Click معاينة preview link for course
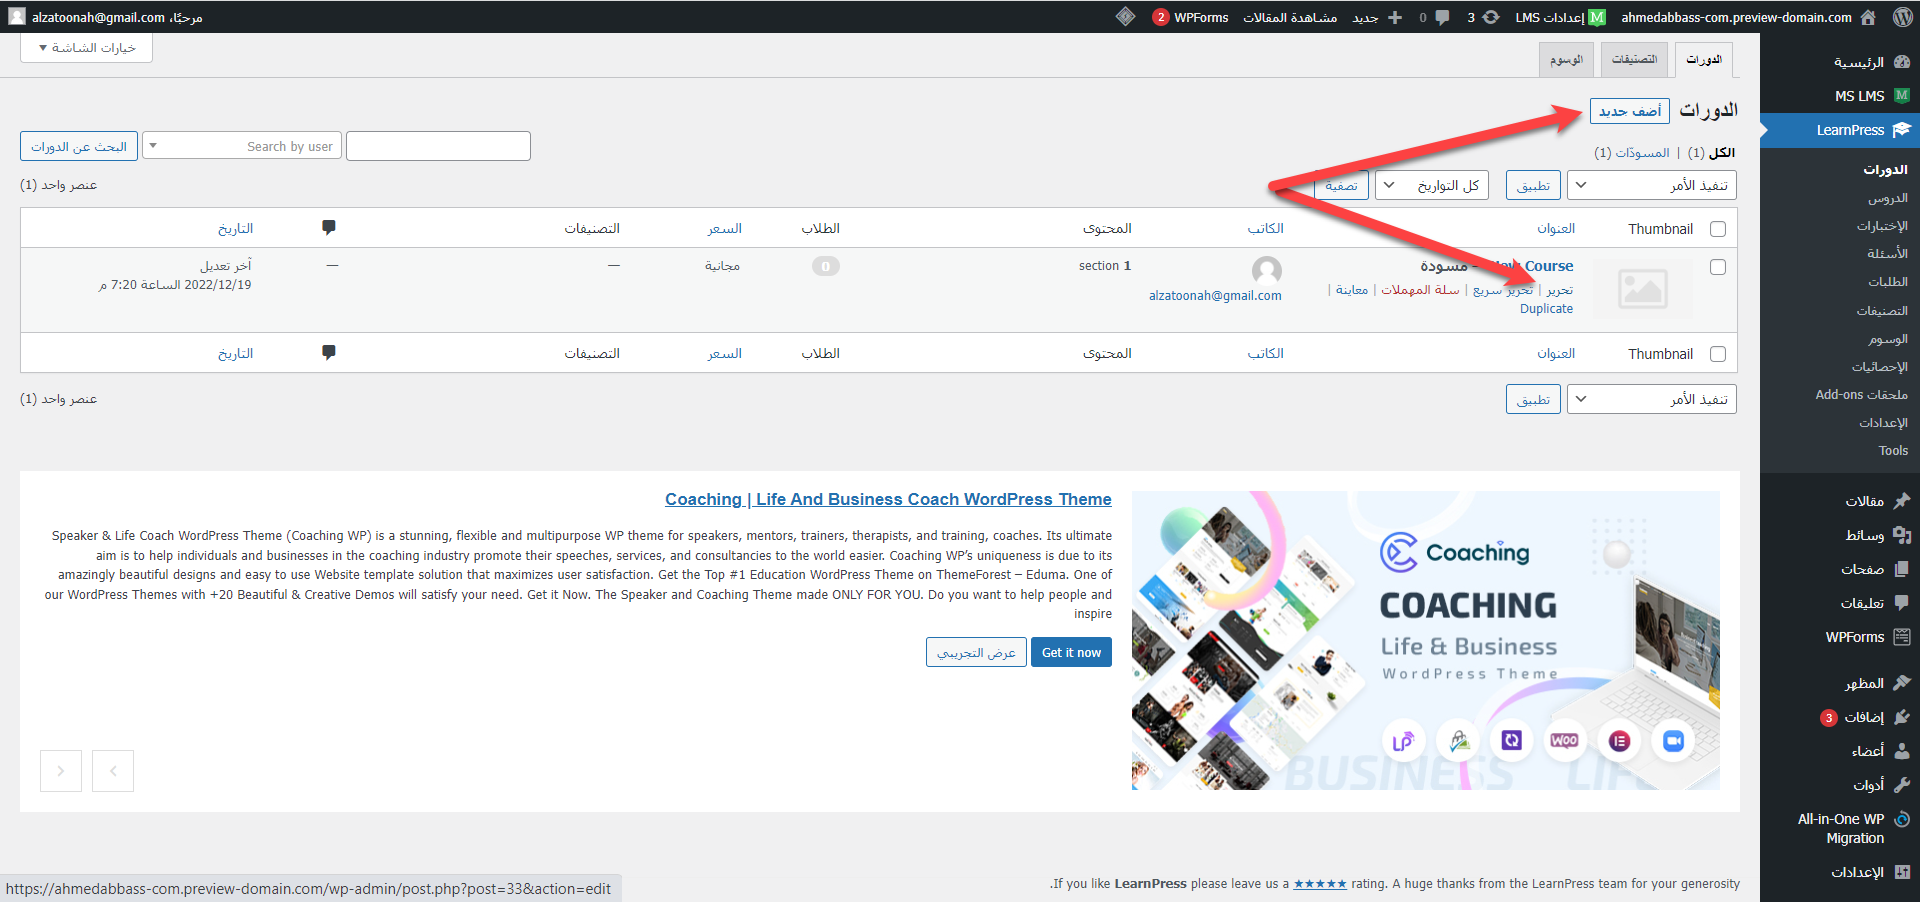Viewport: 1920px width, 902px height. point(1352,290)
